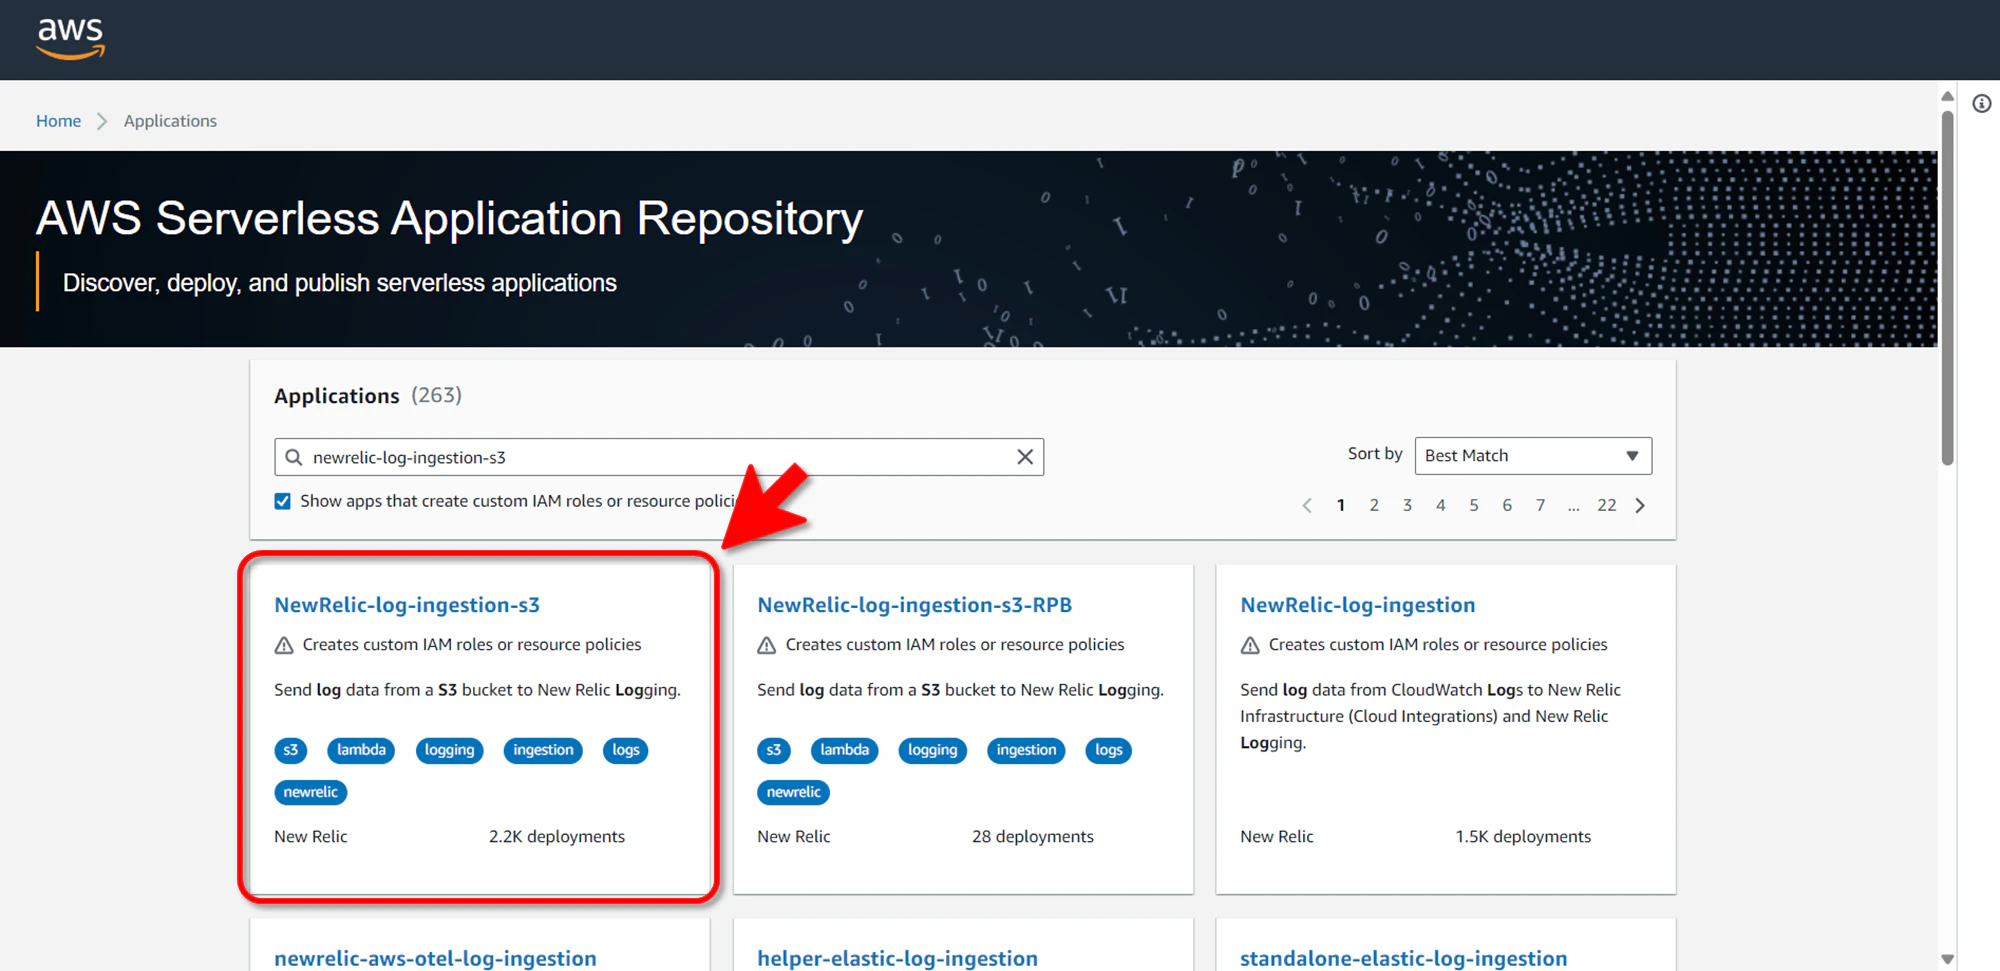Expand pagination ellipsis for more pages
This screenshot has width=2000, height=971.
(1573, 506)
